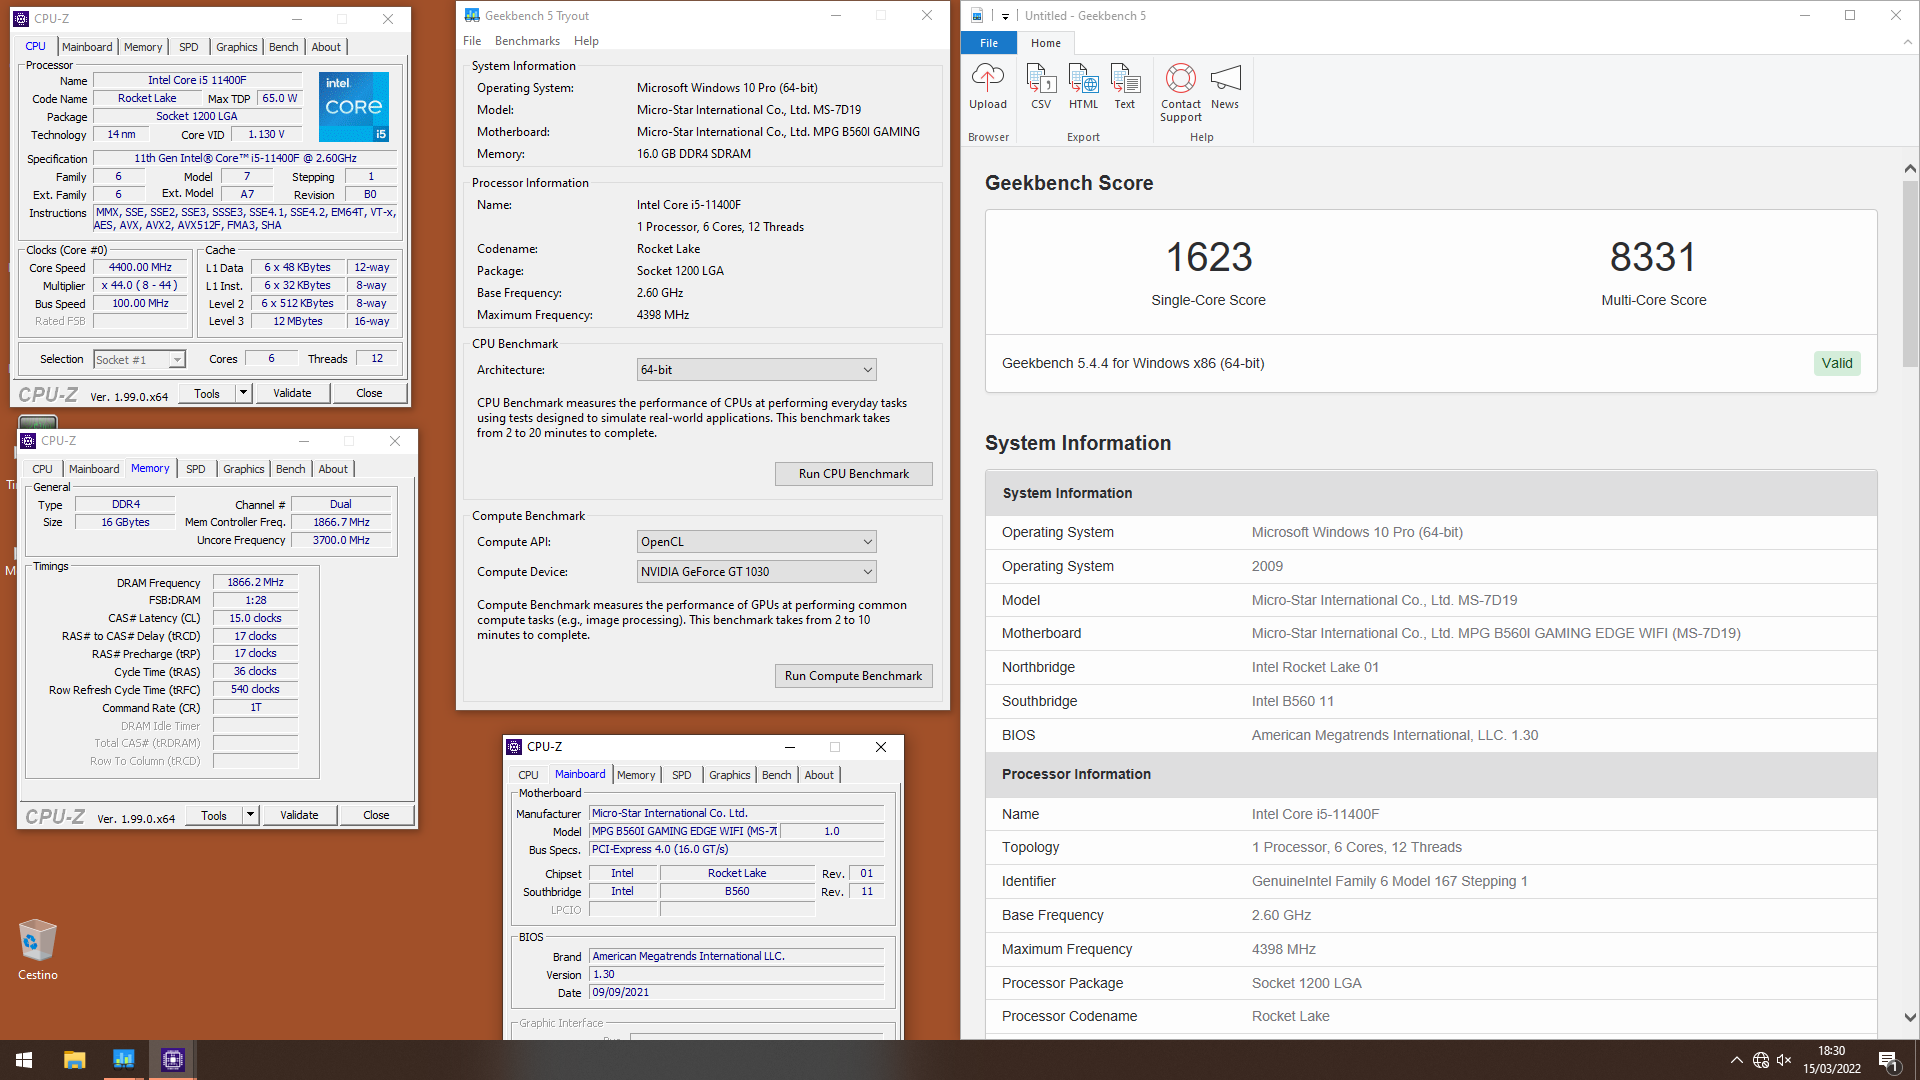
Task: Click Close button in top CPU-Z window
Action: 369,393
